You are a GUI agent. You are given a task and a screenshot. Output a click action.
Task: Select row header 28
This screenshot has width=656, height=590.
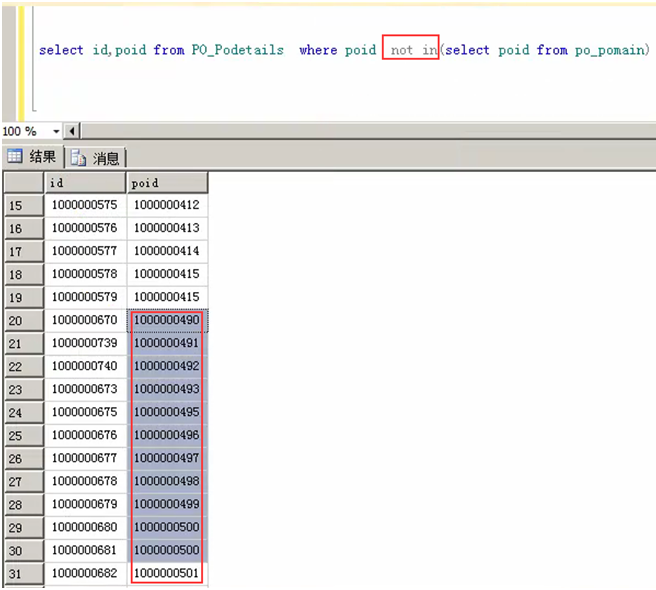coord(24,505)
